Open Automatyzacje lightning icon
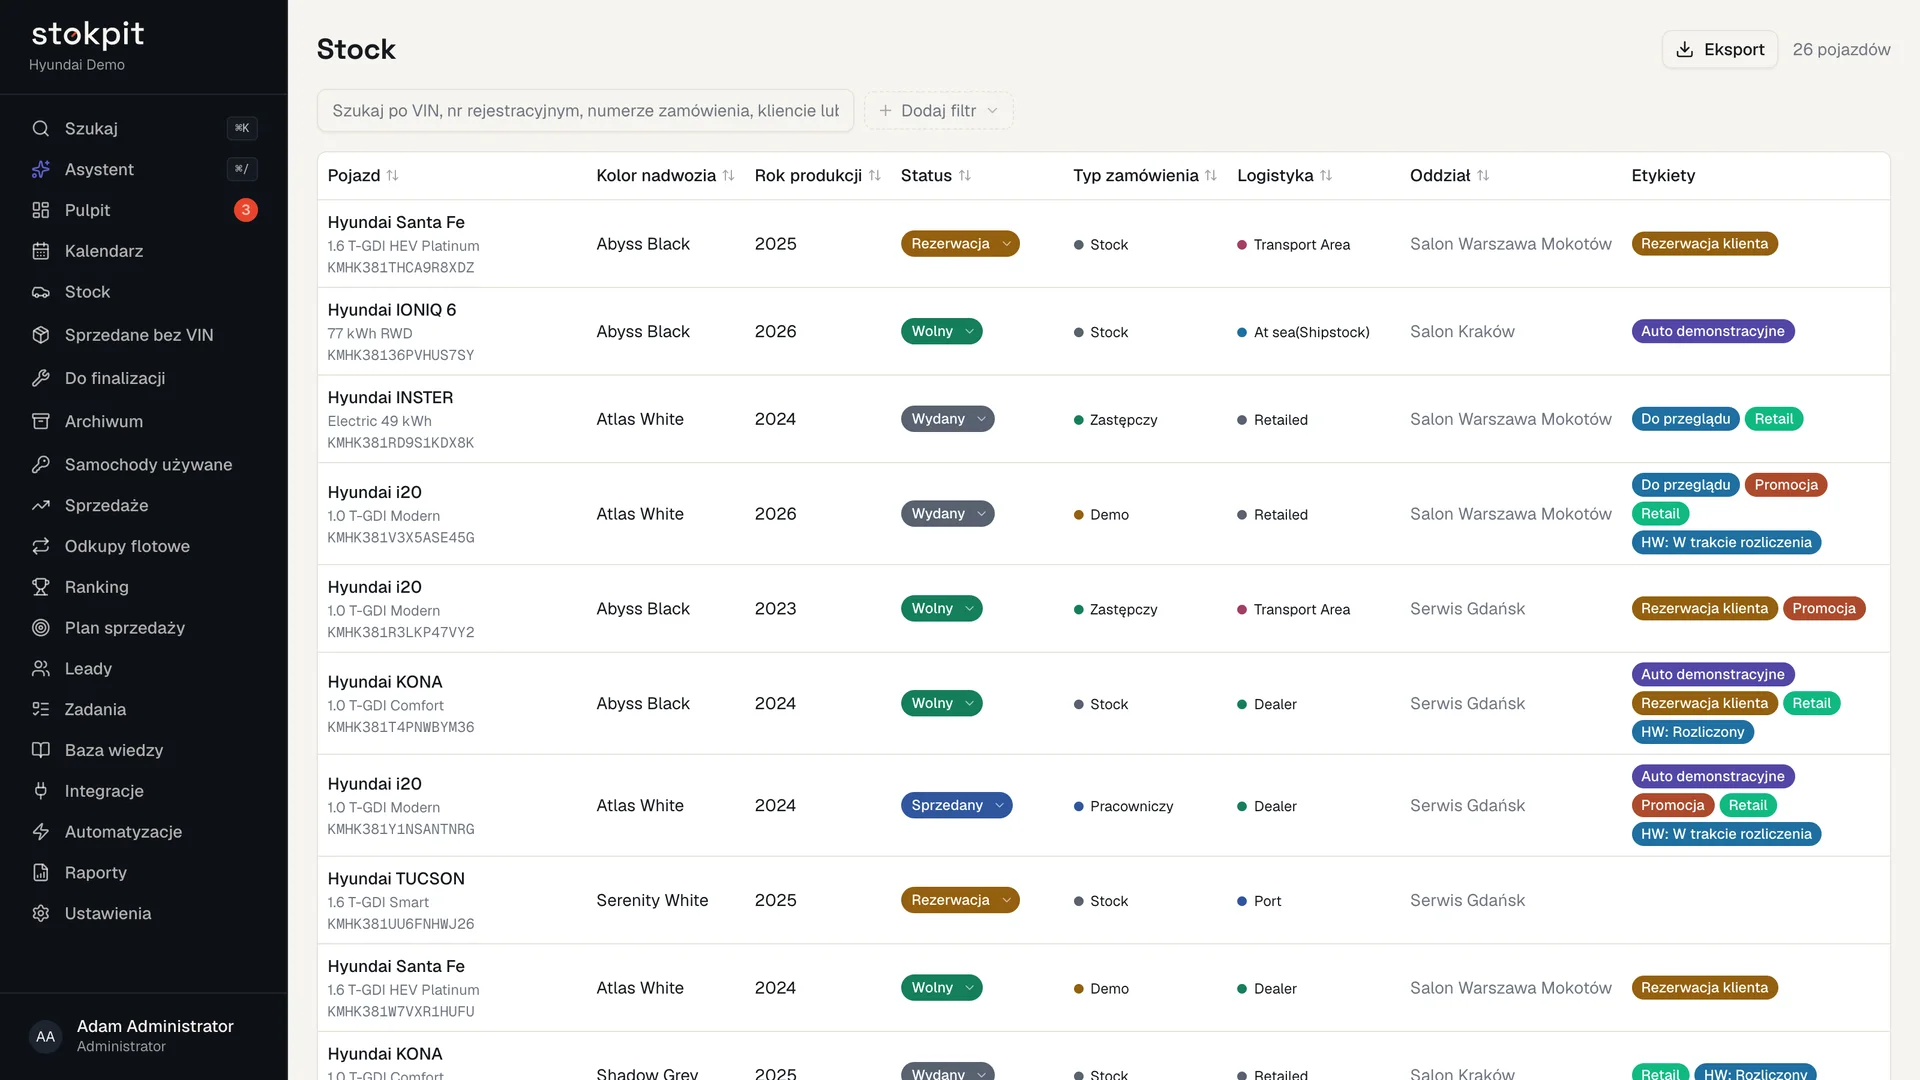The height and width of the screenshot is (1080, 1920). [41, 832]
